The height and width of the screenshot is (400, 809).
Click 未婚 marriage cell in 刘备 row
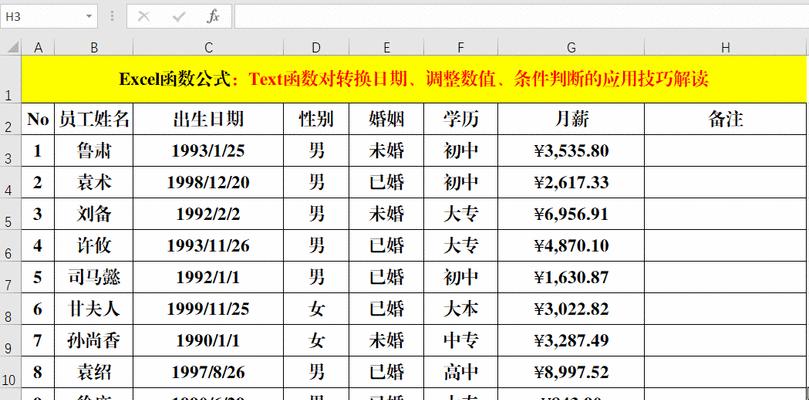[x=386, y=214]
